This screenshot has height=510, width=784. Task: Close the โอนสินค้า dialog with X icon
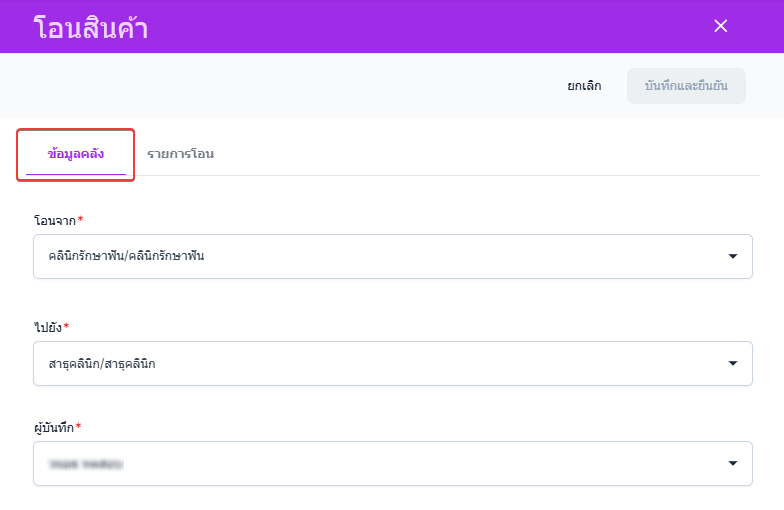pos(720,26)
